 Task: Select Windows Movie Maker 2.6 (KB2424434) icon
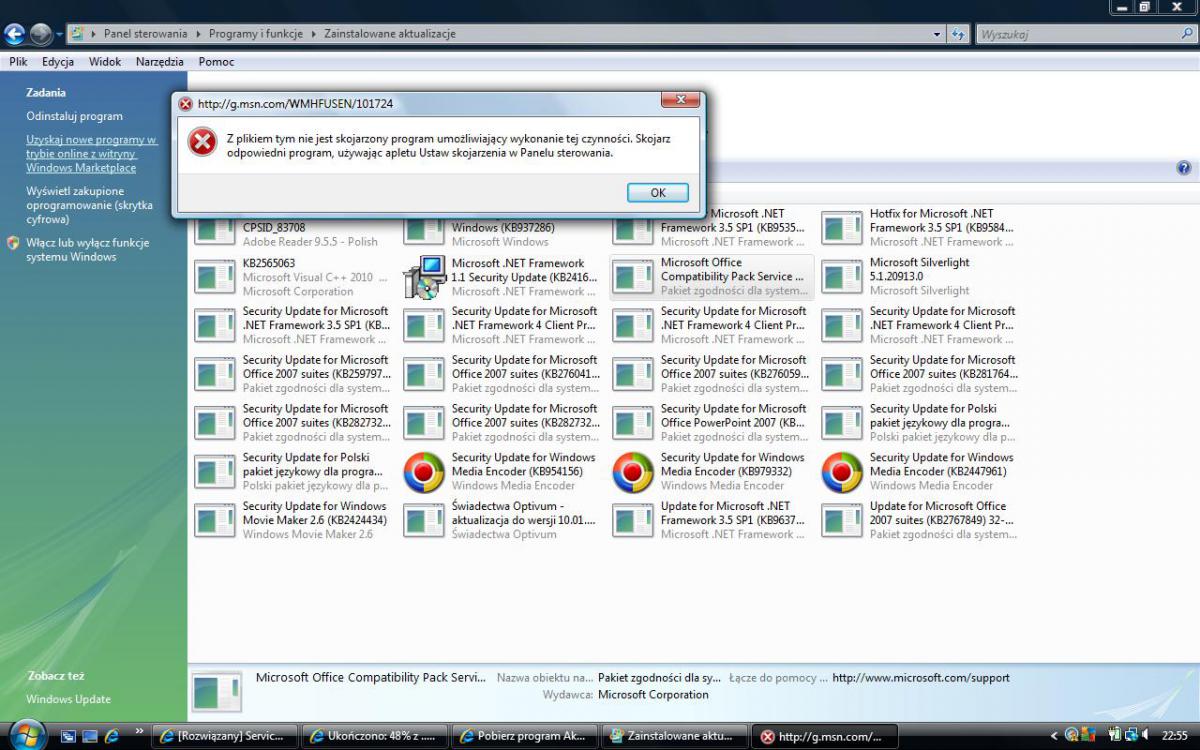click(214, 520)
